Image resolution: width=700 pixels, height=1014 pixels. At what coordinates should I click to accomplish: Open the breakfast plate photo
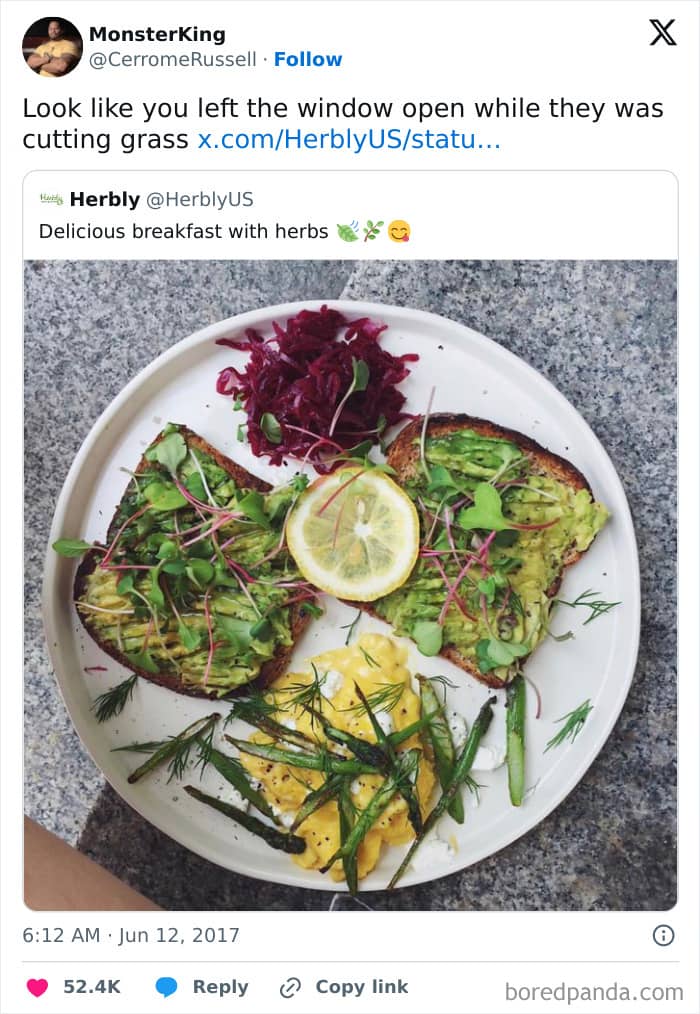[350, 585]
